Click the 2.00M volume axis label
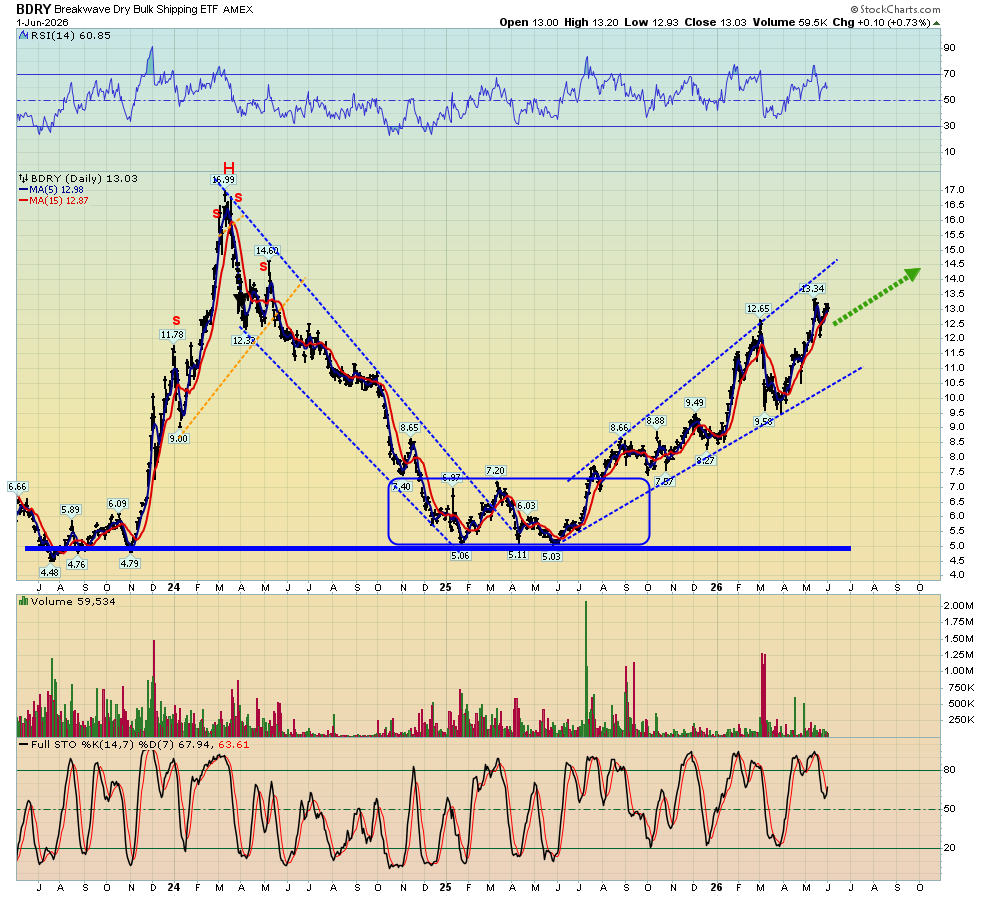Viewport: 990px width, 897px height. click(958, 606)
